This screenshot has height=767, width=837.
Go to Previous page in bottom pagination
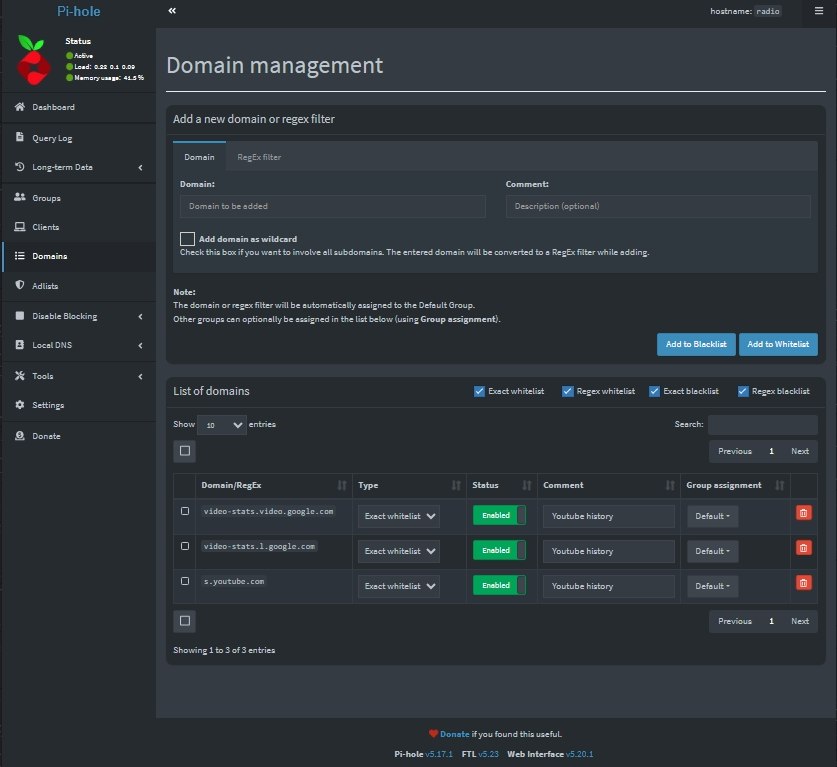click(x=735, y=621)
